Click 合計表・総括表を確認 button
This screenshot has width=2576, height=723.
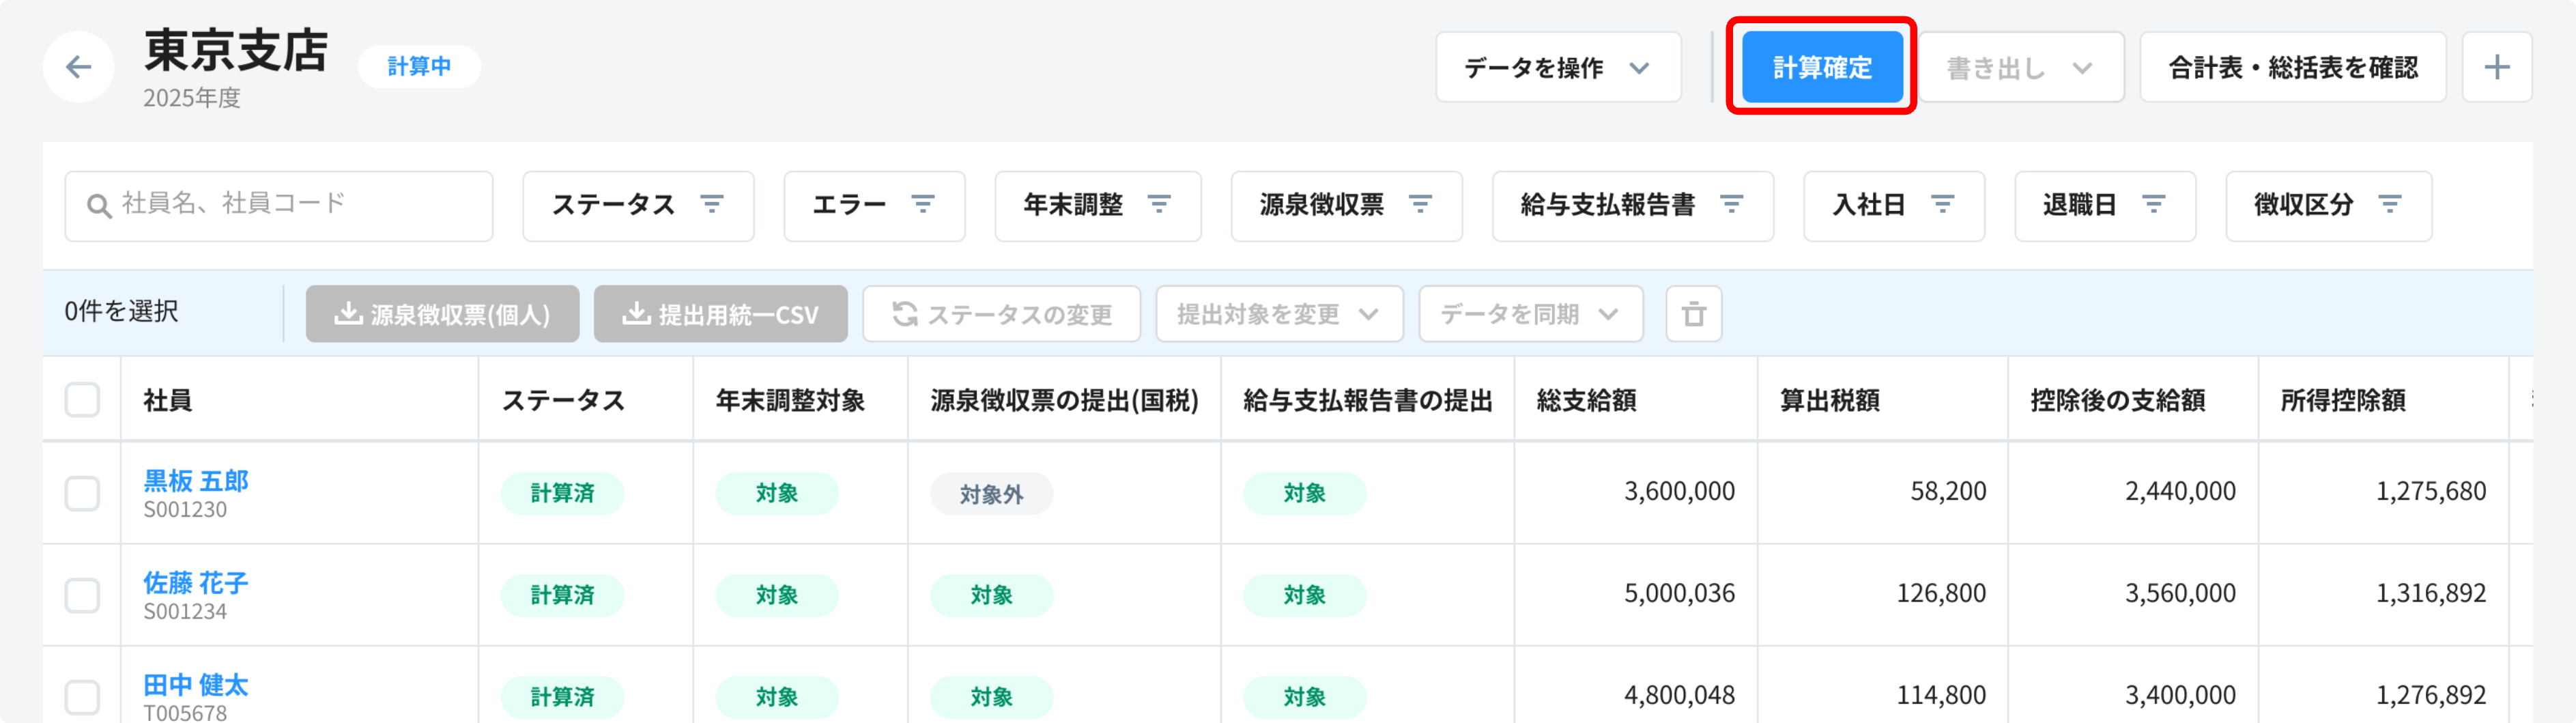pos(2292,67)
